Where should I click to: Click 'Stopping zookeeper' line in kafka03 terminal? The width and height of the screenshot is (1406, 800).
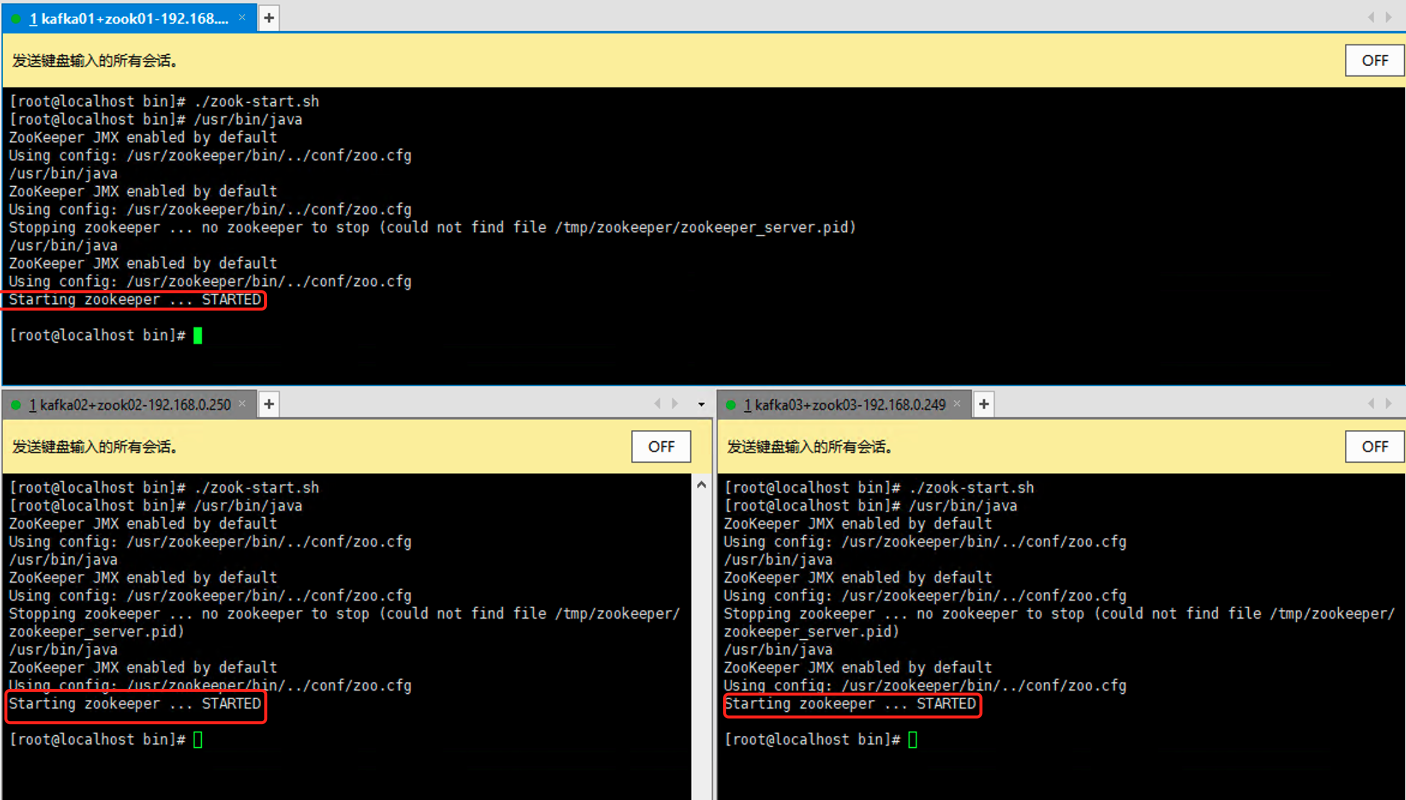pos(1059,614)
